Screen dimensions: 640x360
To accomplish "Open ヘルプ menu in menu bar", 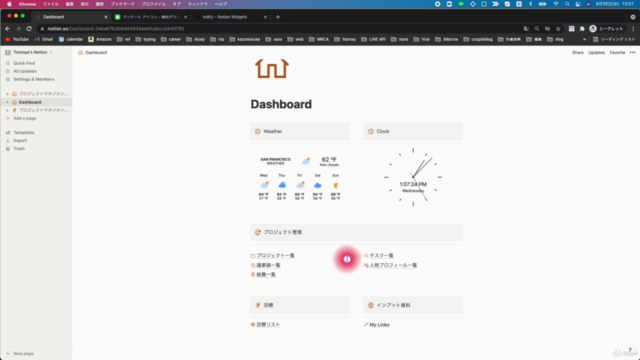I will [220, 4].
